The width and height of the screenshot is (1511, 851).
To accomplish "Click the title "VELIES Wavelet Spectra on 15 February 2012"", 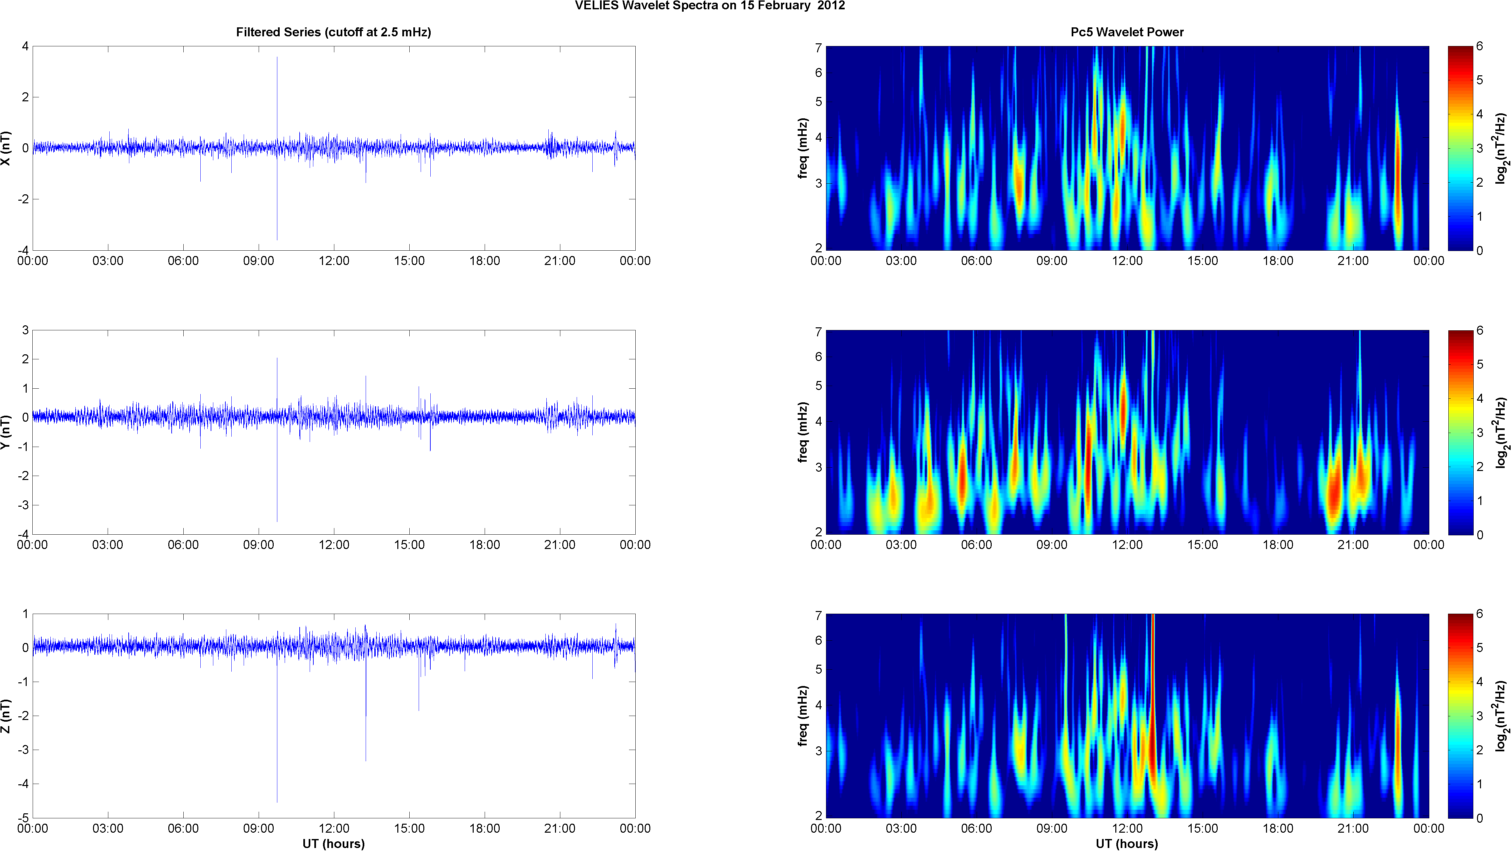I will coord(710,6).
